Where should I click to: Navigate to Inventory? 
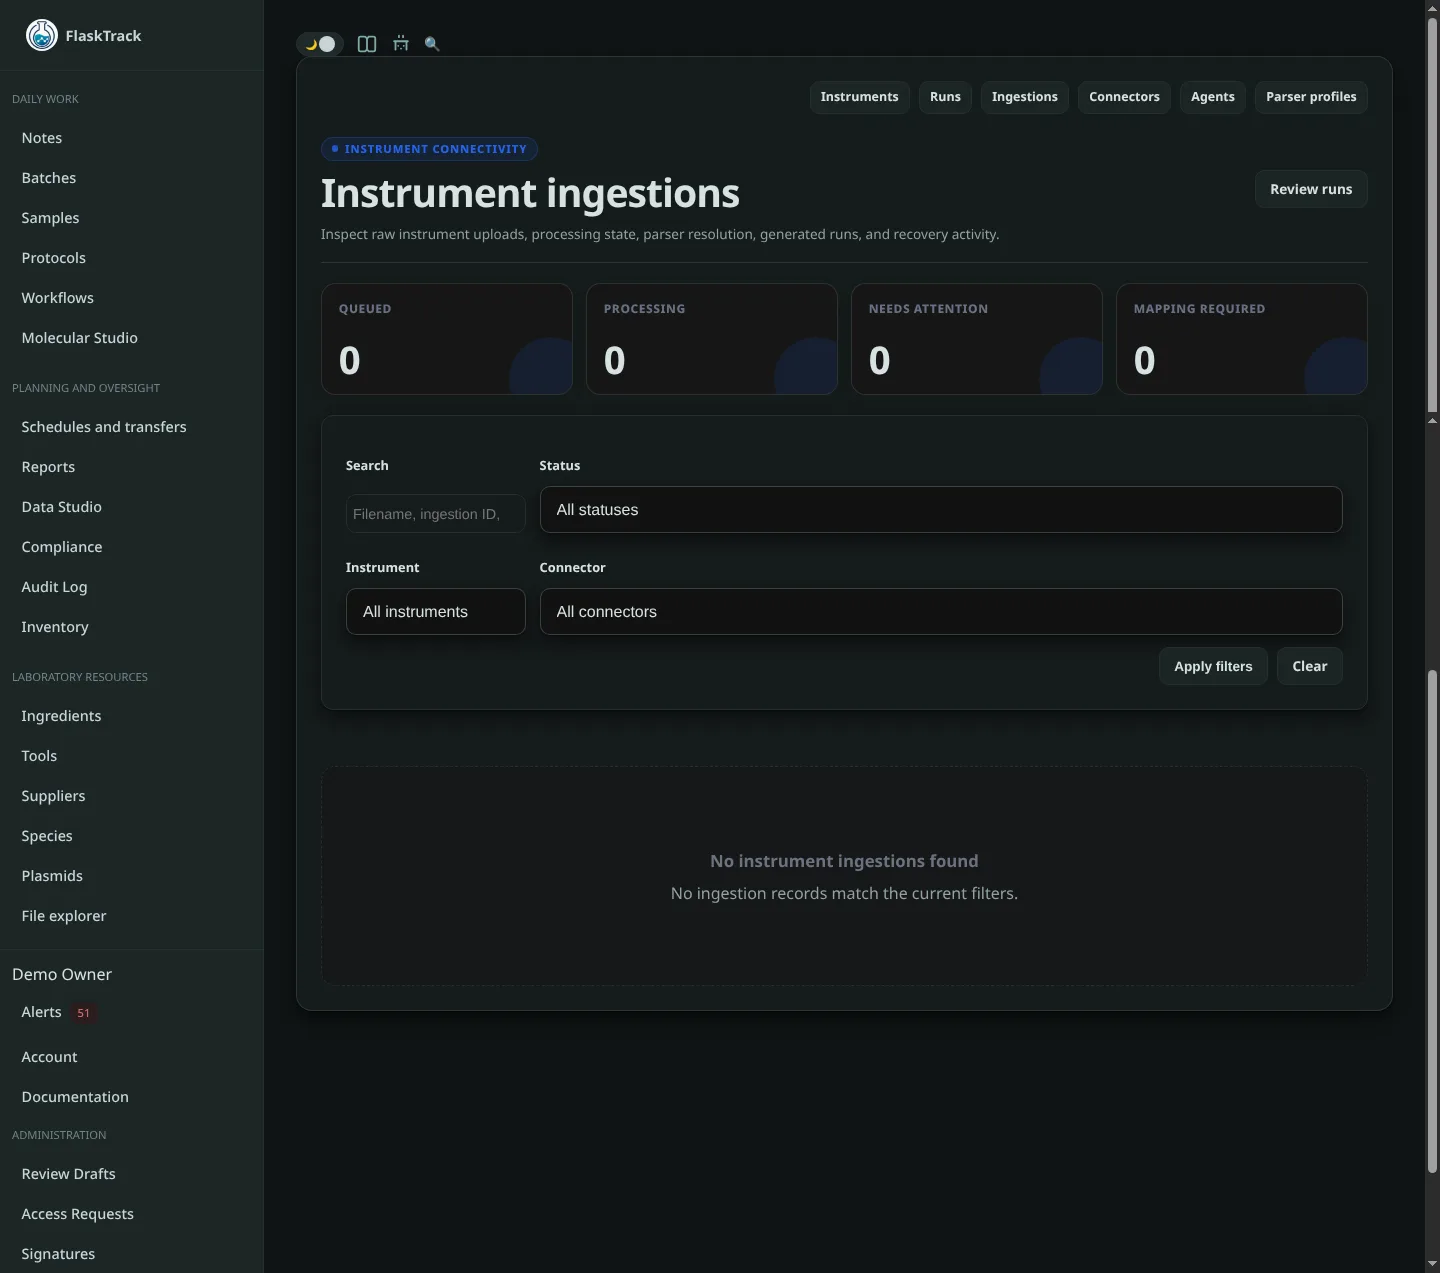[55, 627]
